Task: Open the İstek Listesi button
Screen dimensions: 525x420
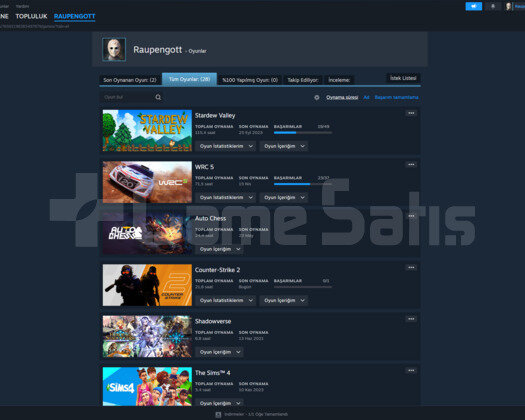Action: pyautogui.click(x=403, y=78)
